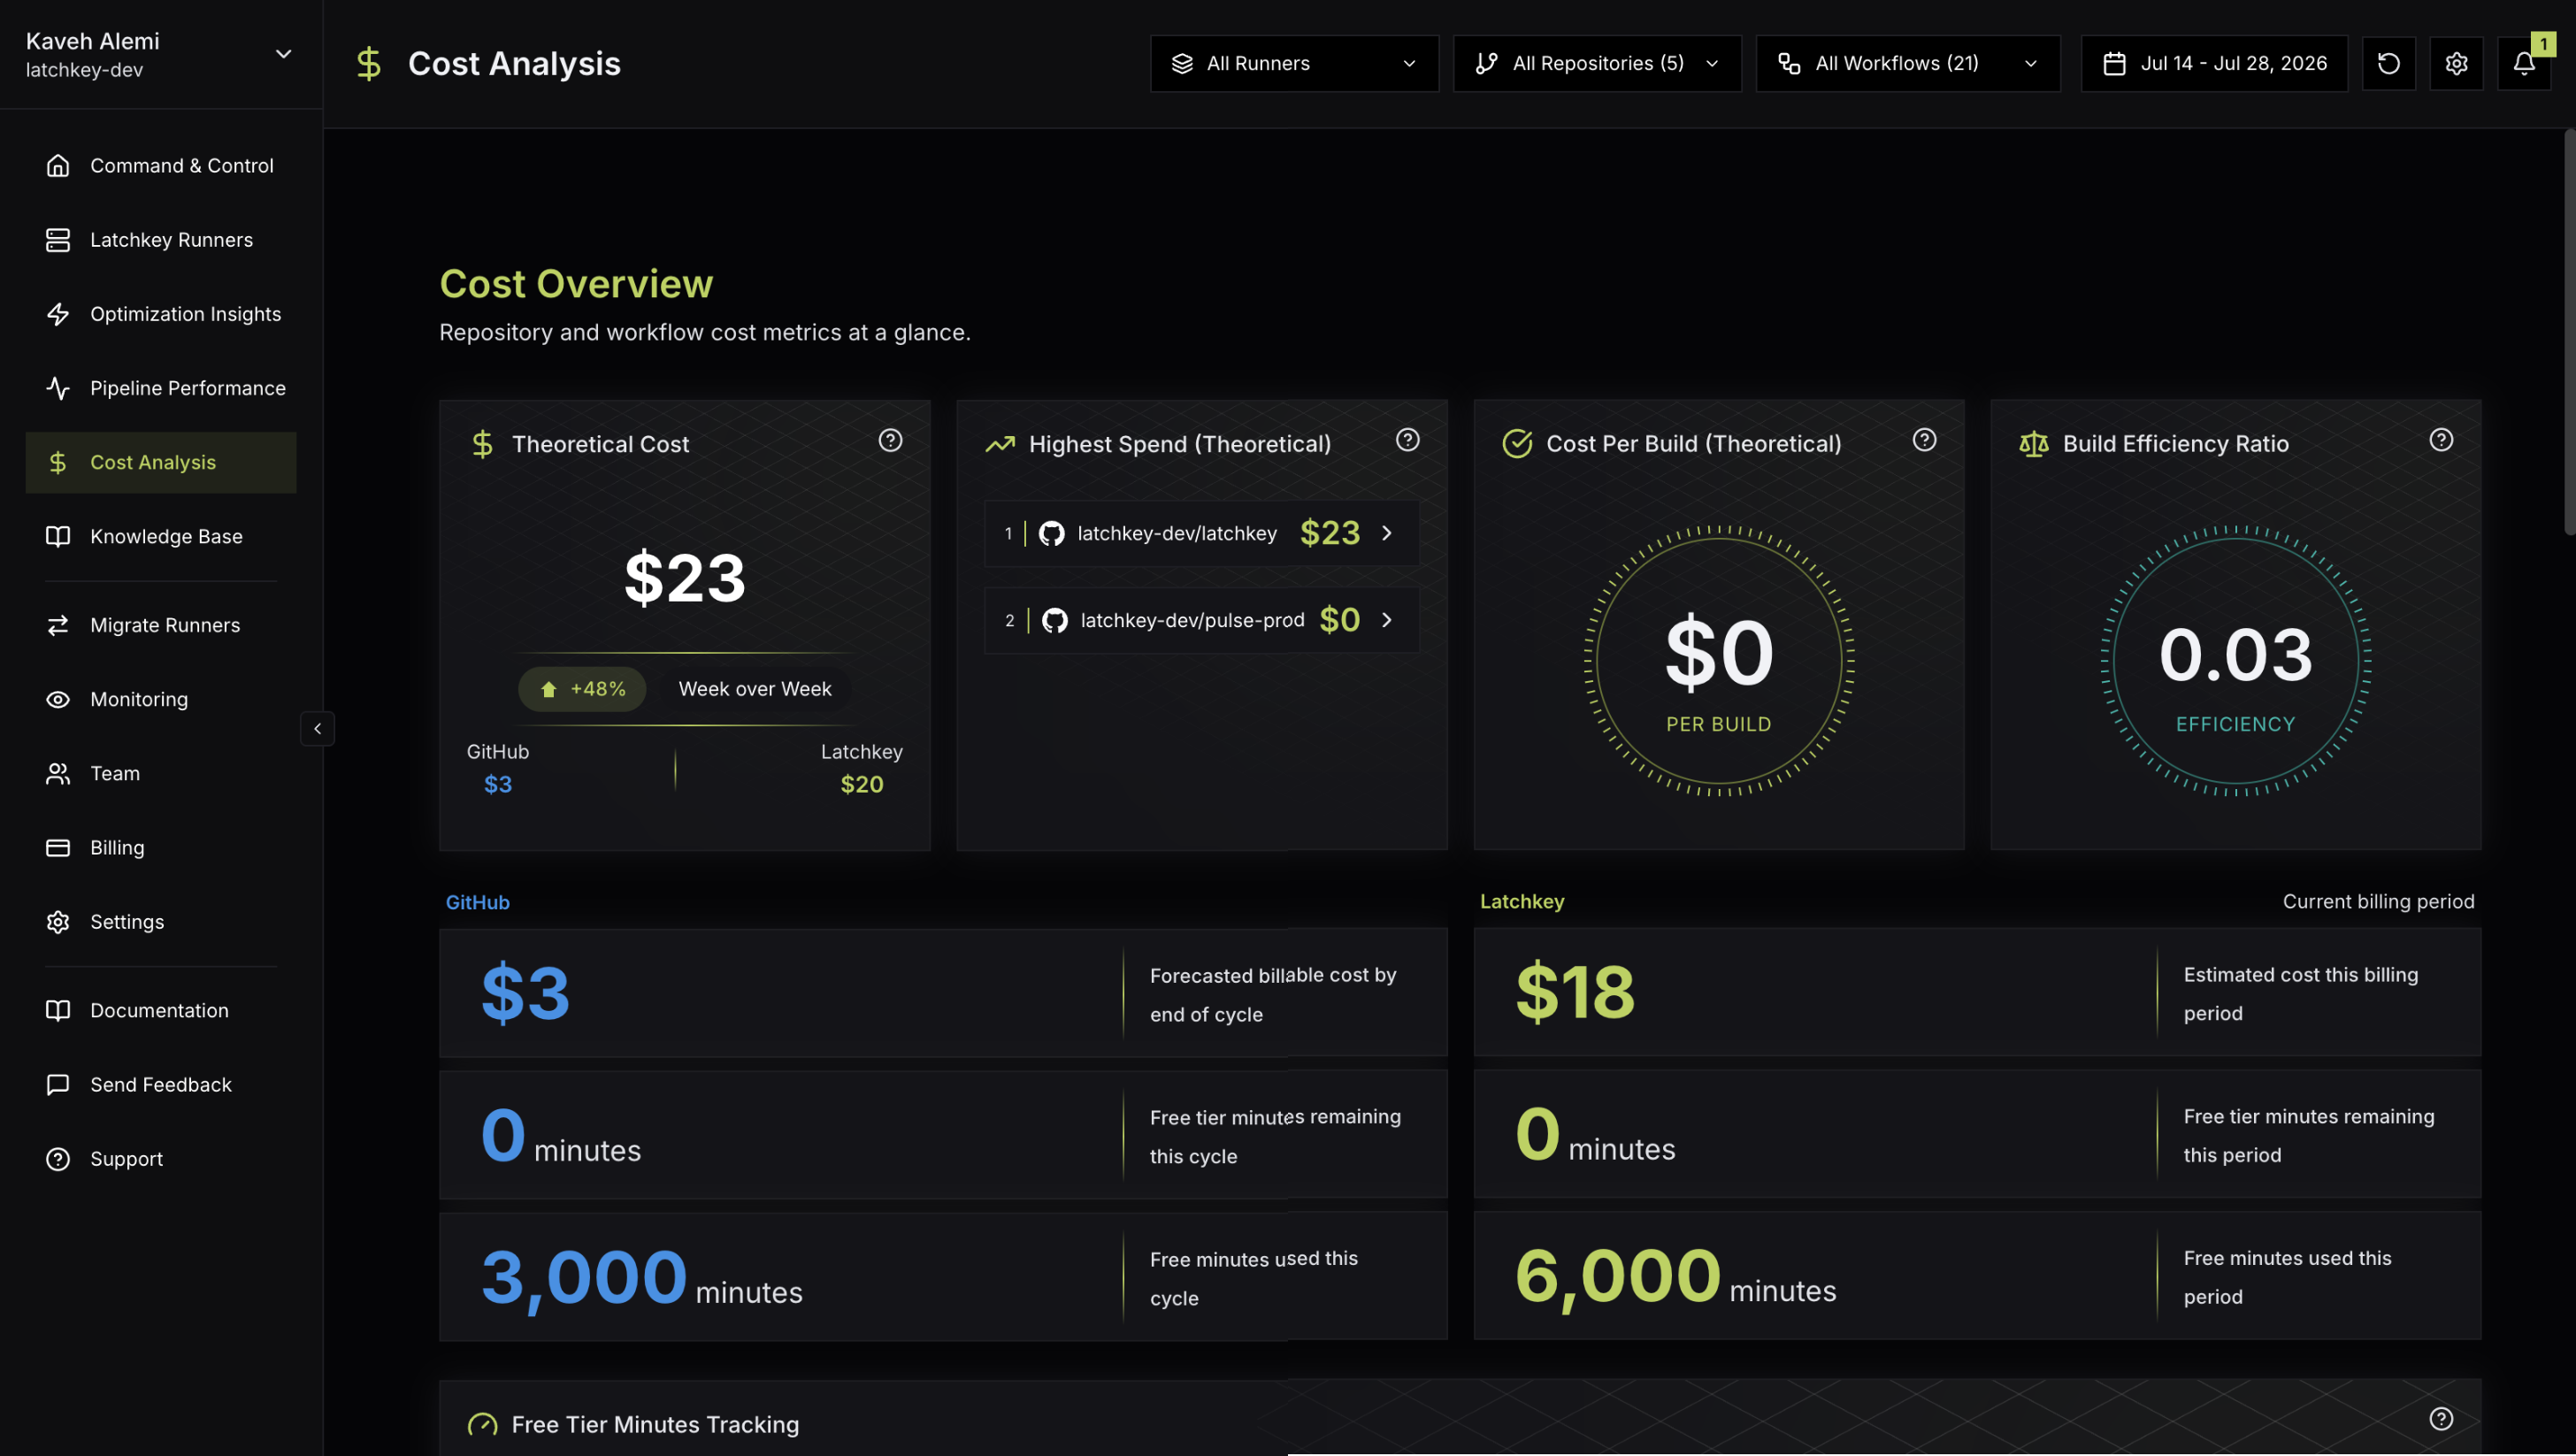Click the Optimization Insights lightning icon

point(58,314)
